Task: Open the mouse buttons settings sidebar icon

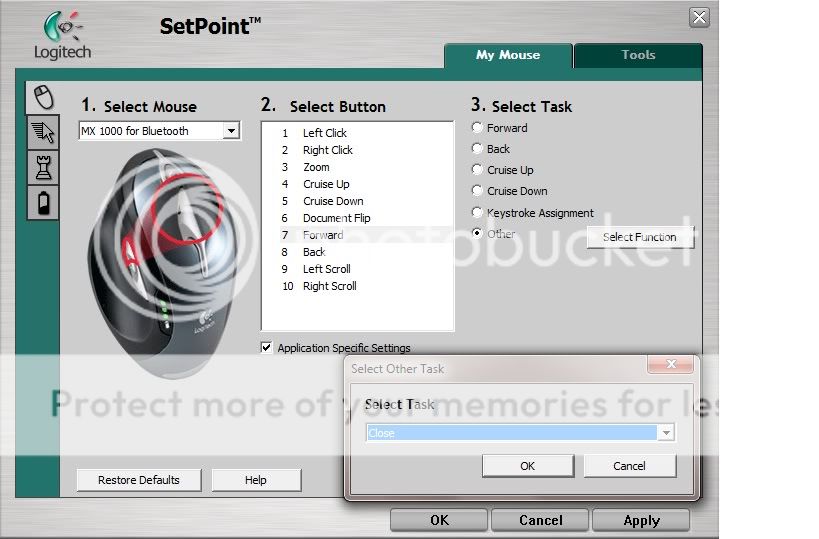Action: (x=43, y=97)
